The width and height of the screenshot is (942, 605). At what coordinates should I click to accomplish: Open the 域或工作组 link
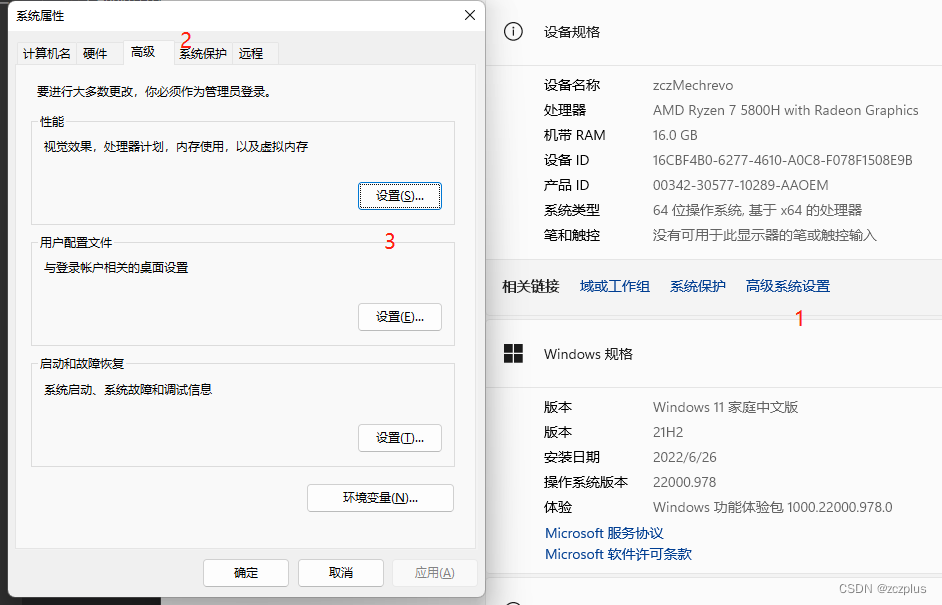(x=615, y=286)
